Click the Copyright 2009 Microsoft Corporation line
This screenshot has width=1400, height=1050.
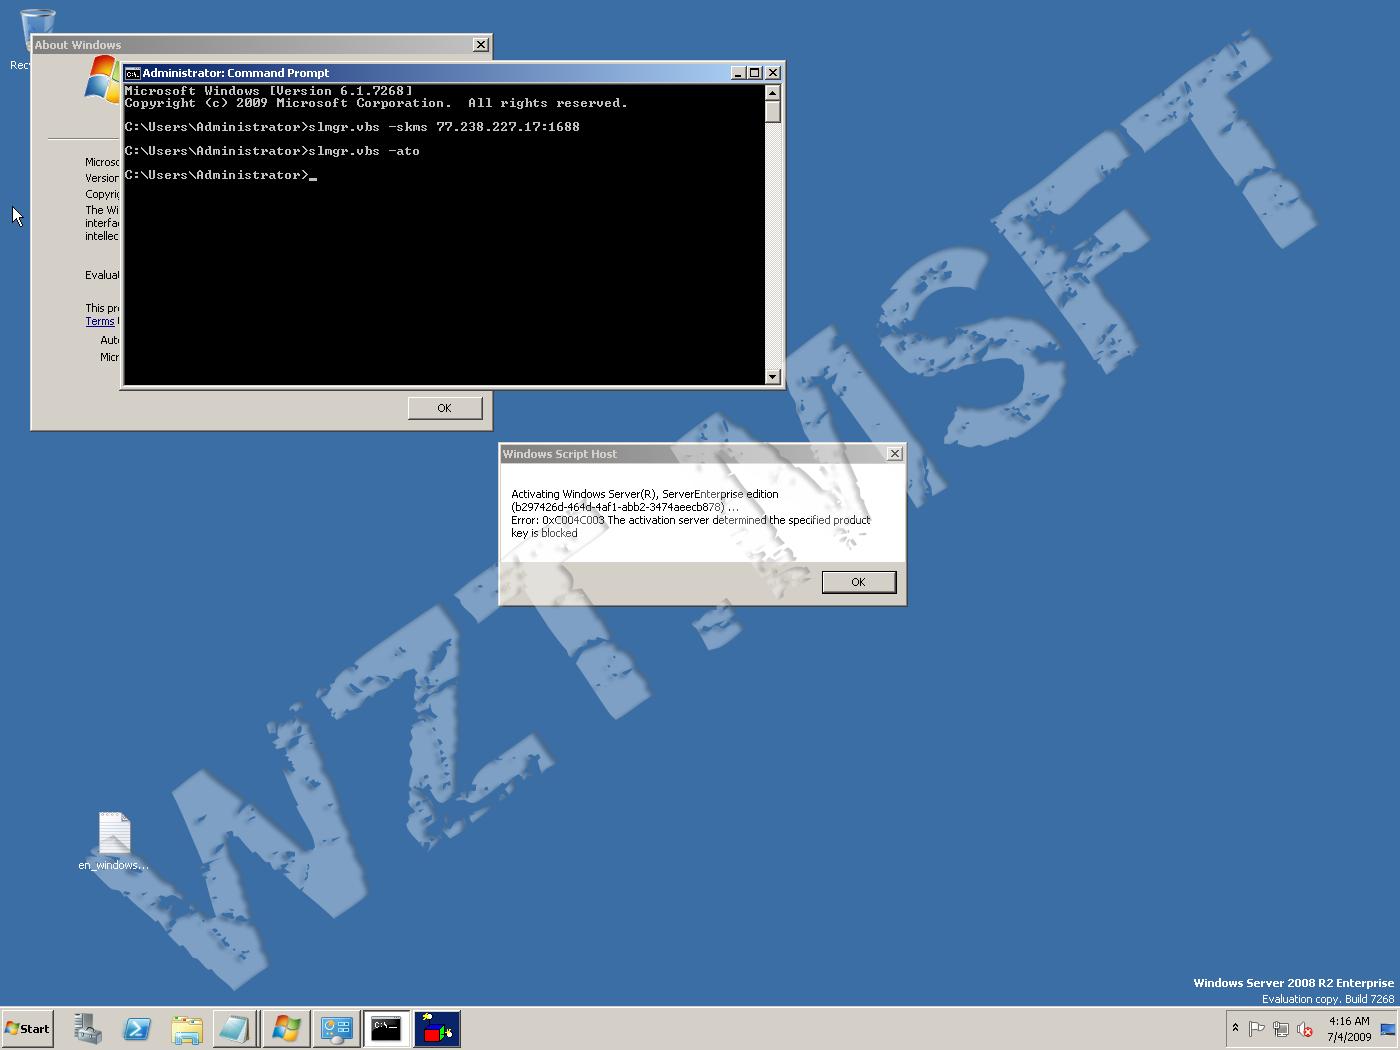[376, 103]
